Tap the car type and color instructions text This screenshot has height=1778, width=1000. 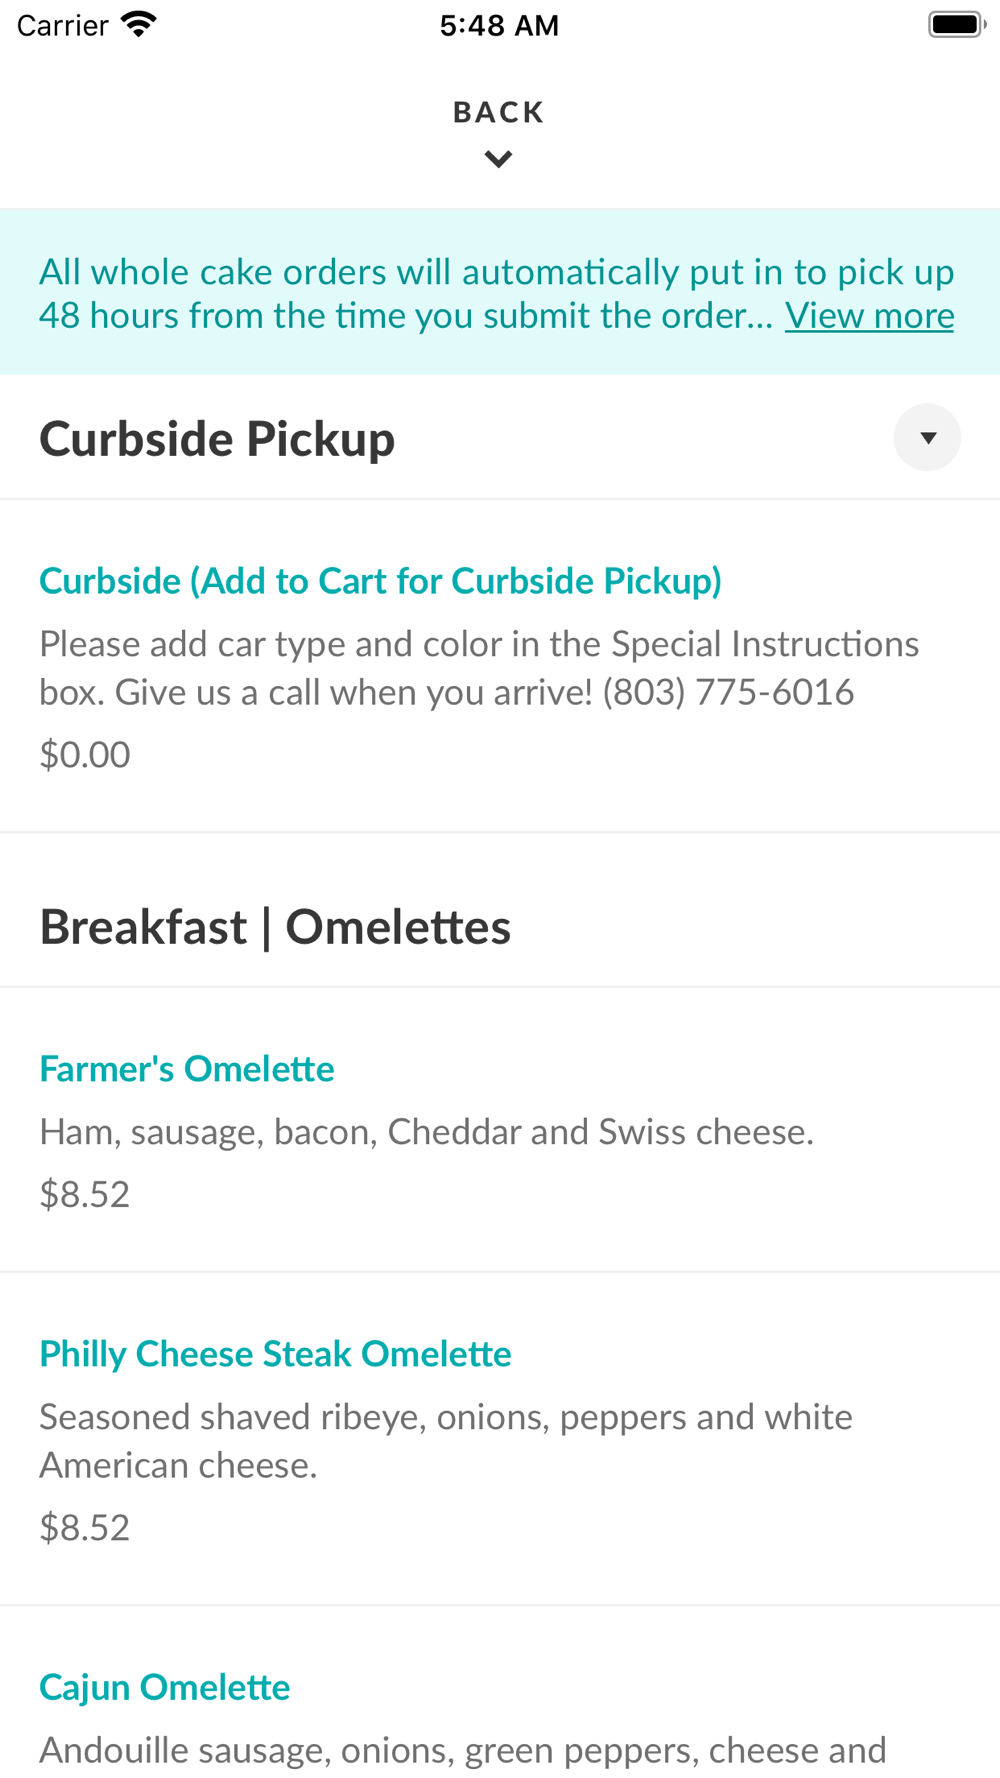[478, 668]
